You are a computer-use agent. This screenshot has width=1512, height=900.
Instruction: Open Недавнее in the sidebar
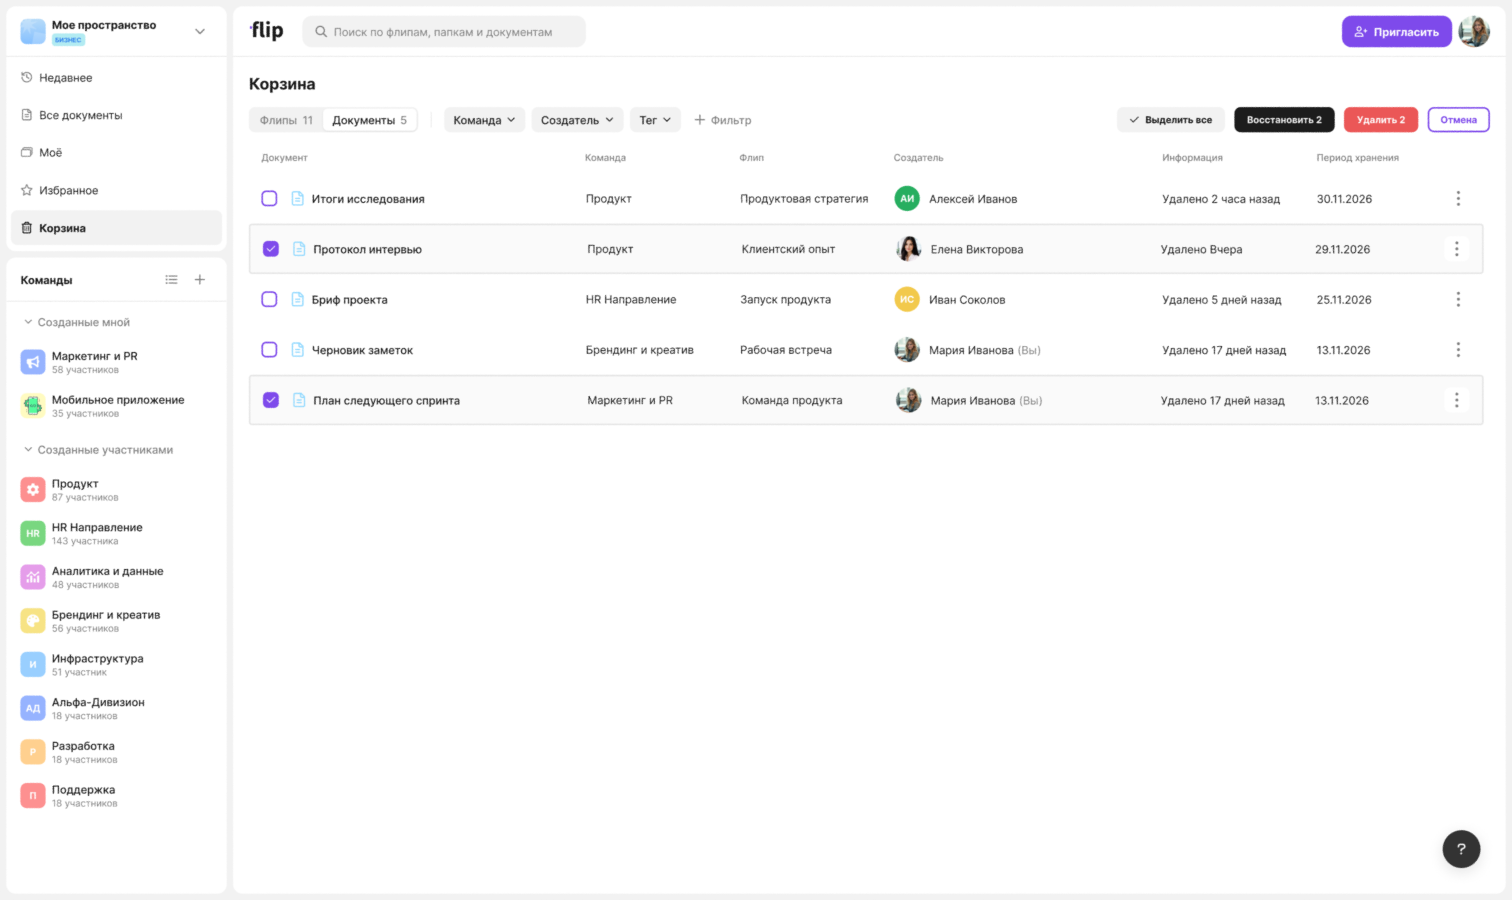116,78
